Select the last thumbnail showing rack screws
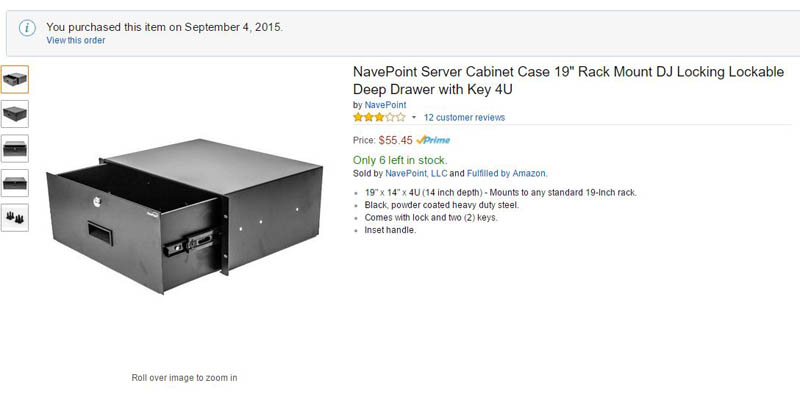Image resolution: width=800 pixels, height=411 pixels. coord(15,217)
